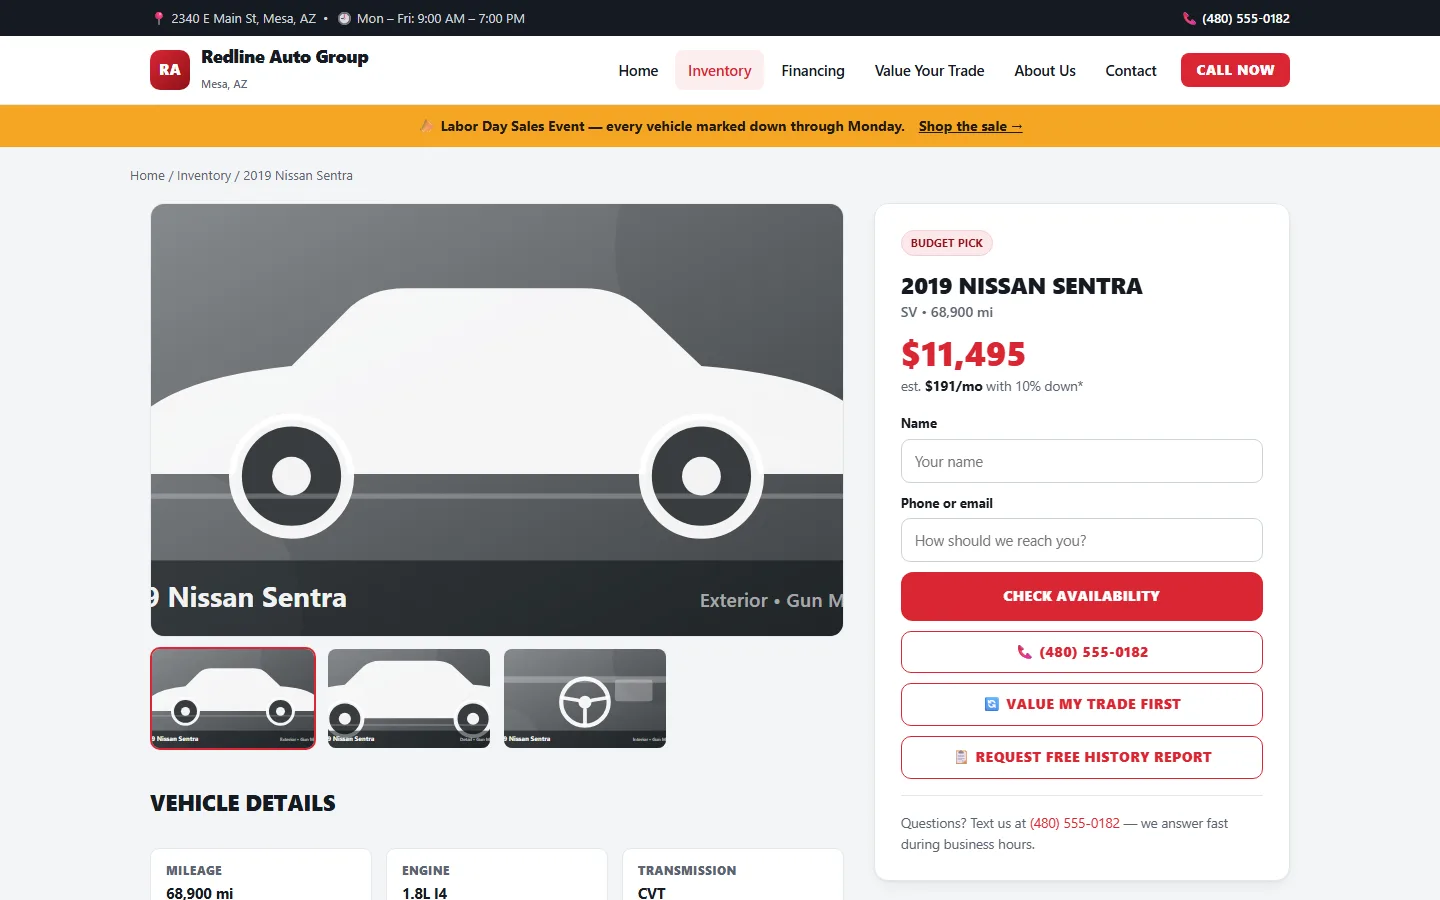Click the party icon in sale banner

pyautogui.click(x=426, y=126)
